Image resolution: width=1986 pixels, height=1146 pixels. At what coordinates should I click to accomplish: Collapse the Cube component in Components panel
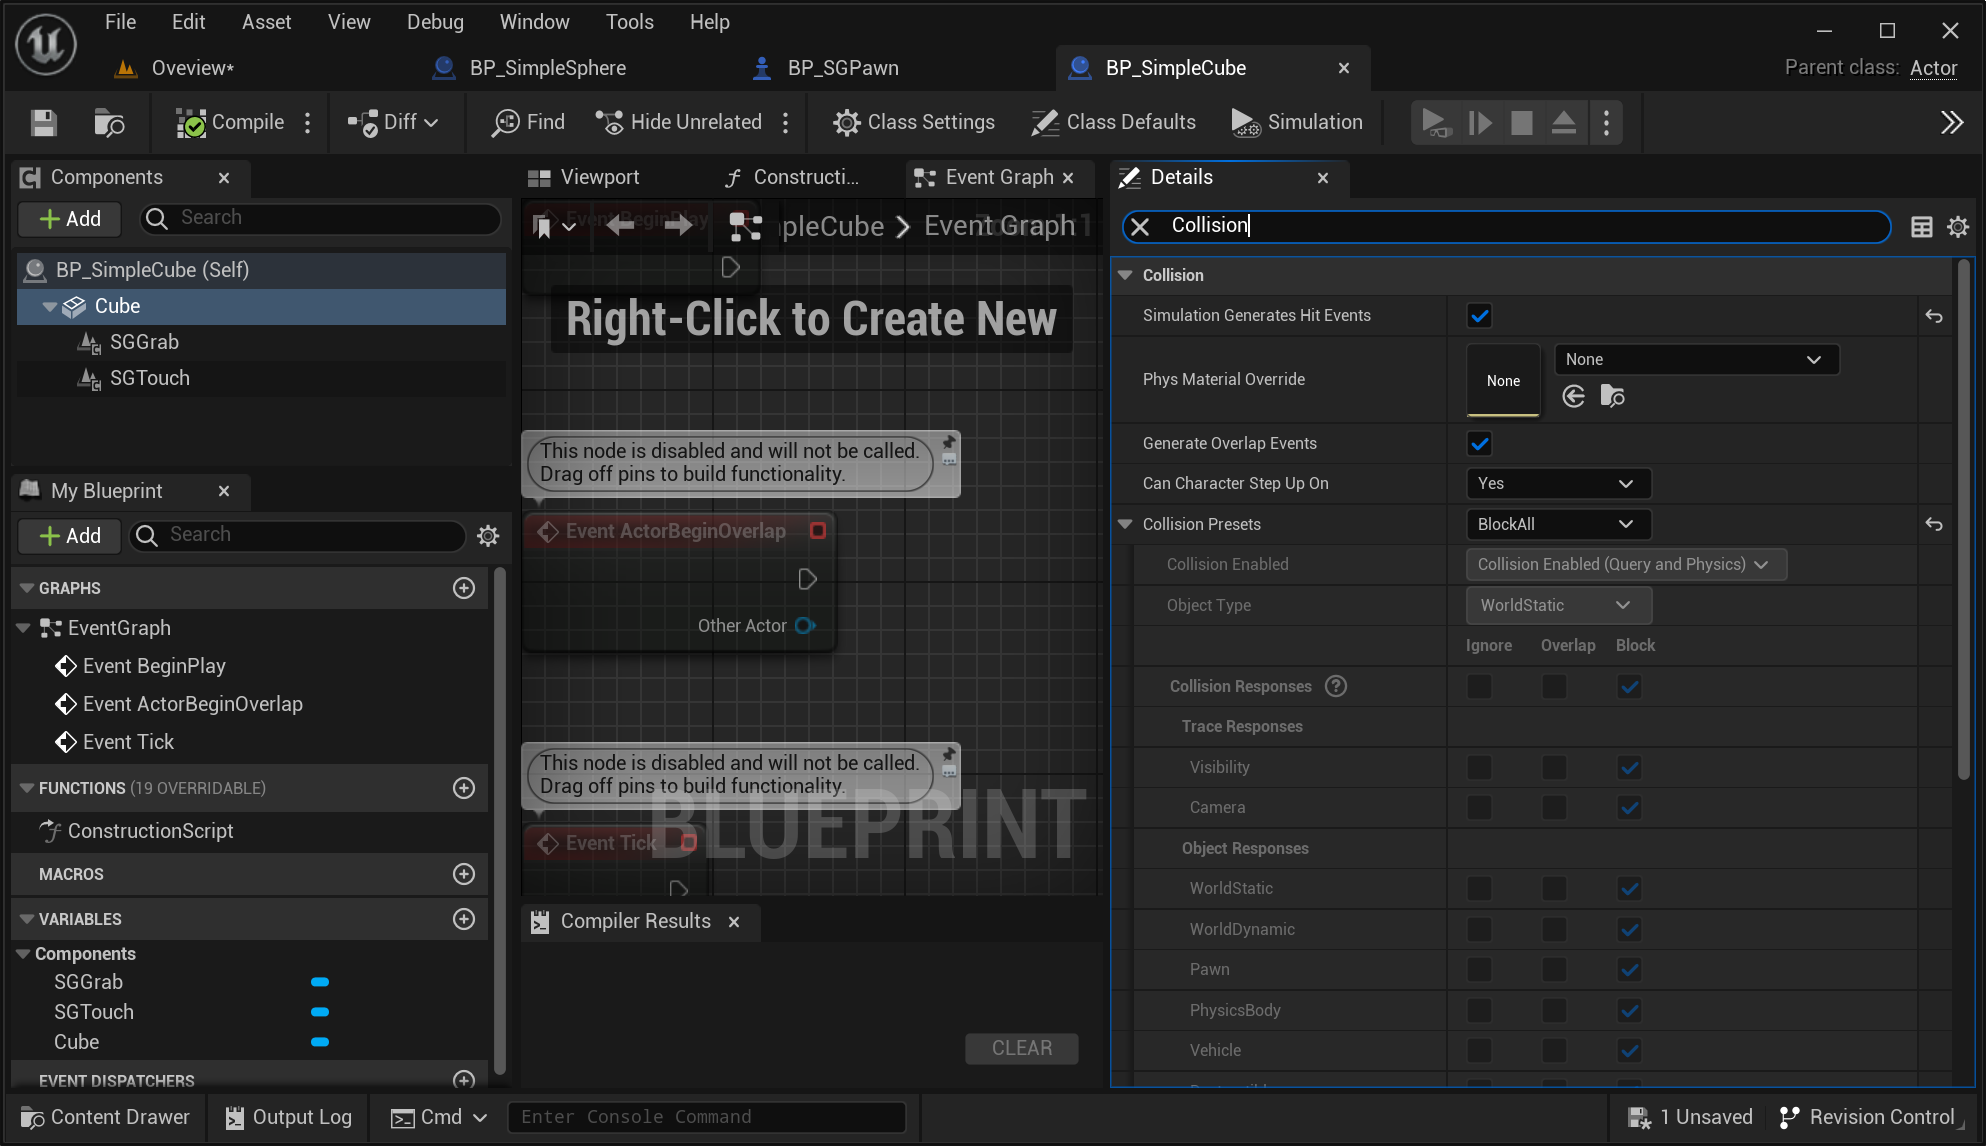click(x=49, y=306)
